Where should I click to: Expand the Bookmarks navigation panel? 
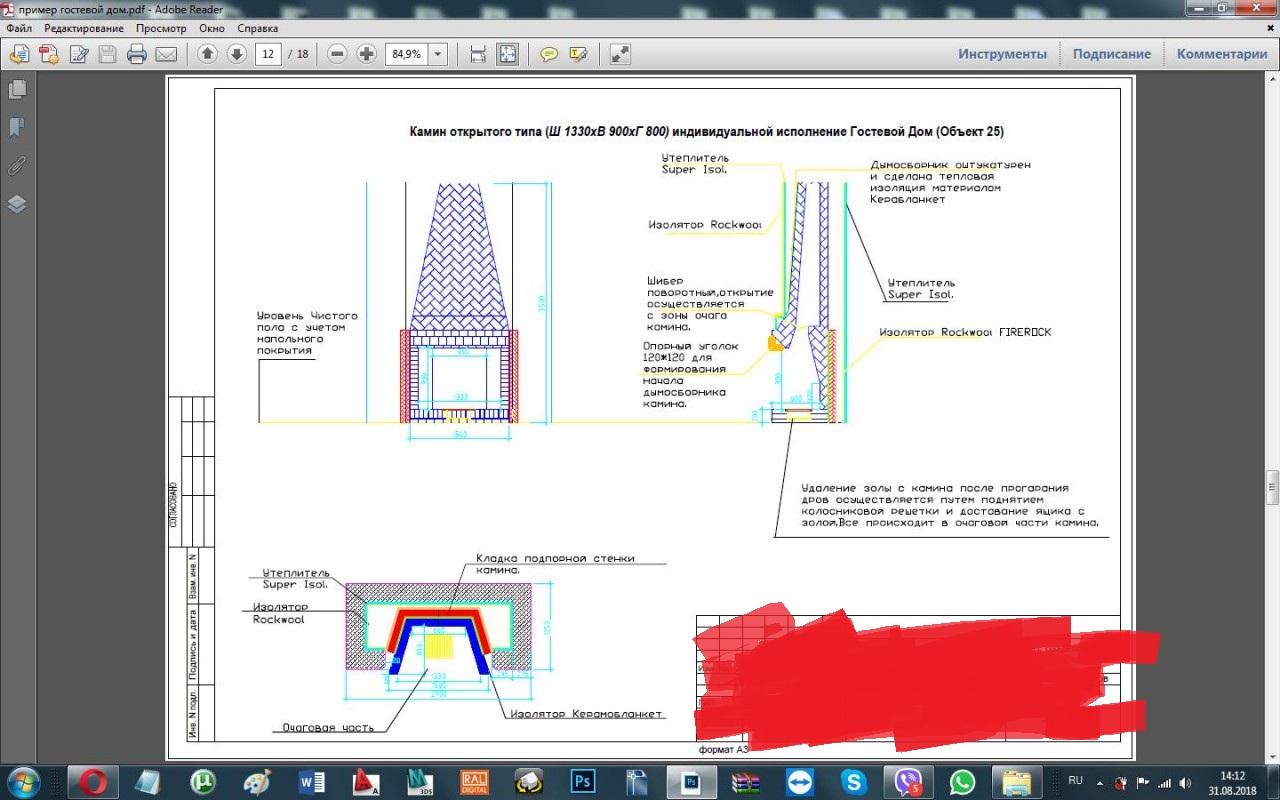[x=16, y=128]
